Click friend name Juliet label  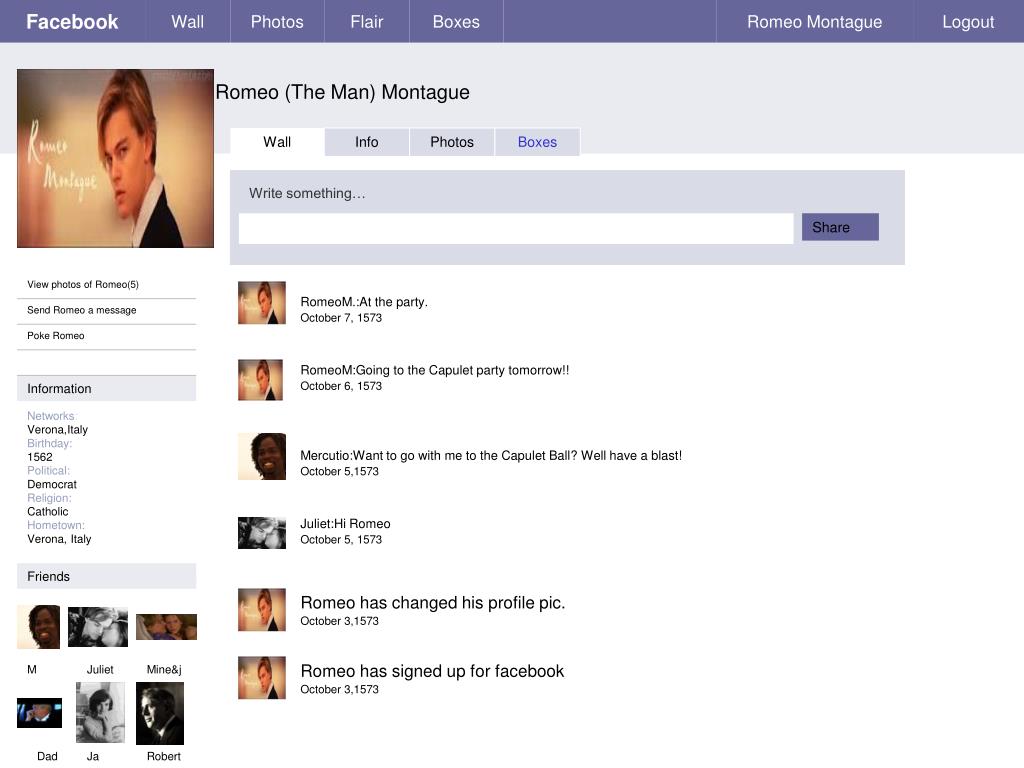pos(100,669)
